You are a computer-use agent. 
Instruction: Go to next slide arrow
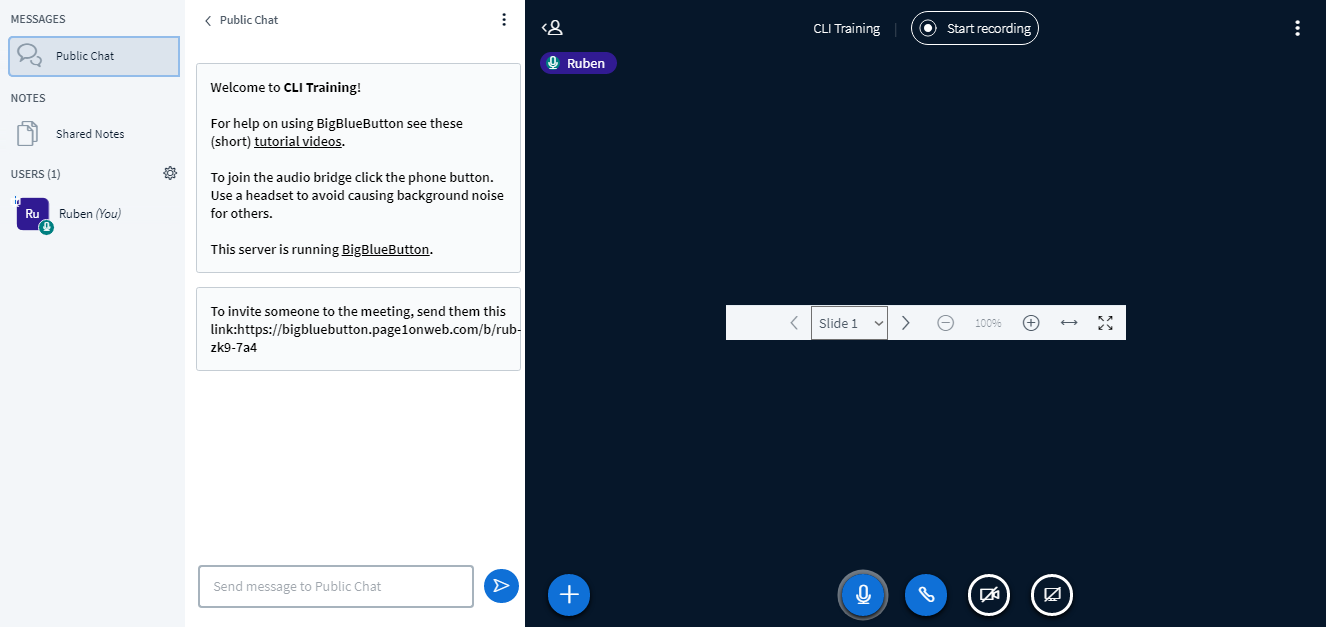[x=906, y=323]
